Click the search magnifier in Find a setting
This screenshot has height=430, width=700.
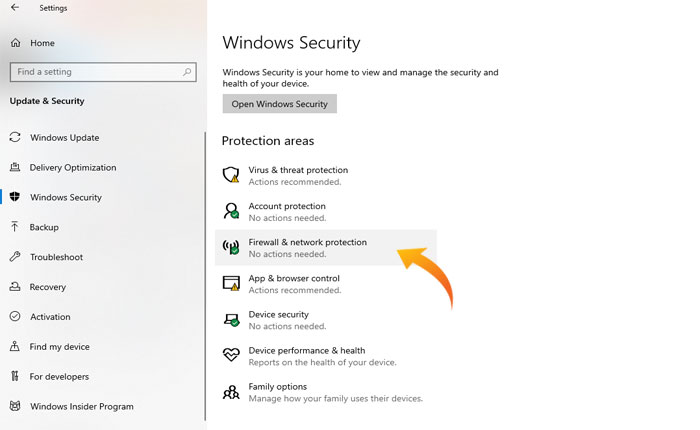pos(187,72)
